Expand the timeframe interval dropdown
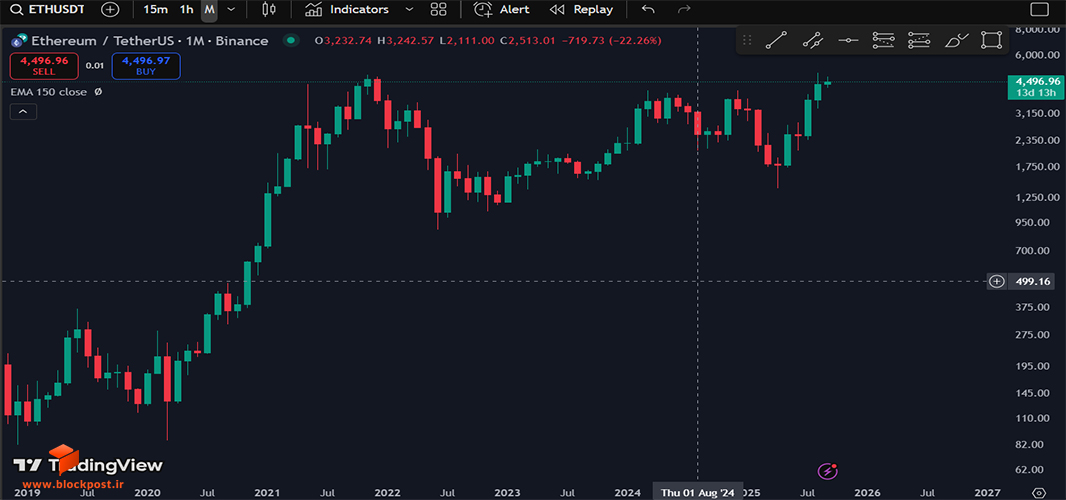 click(x=231, y=10)
